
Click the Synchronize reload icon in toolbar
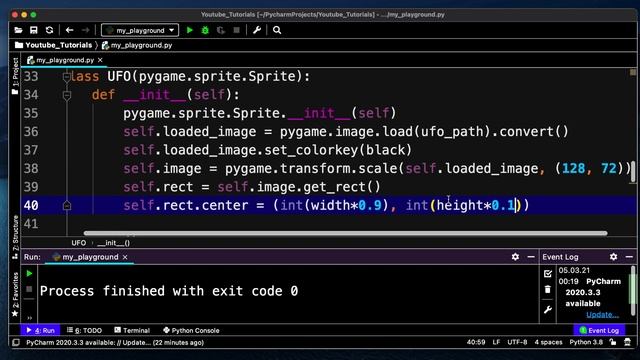49,30
